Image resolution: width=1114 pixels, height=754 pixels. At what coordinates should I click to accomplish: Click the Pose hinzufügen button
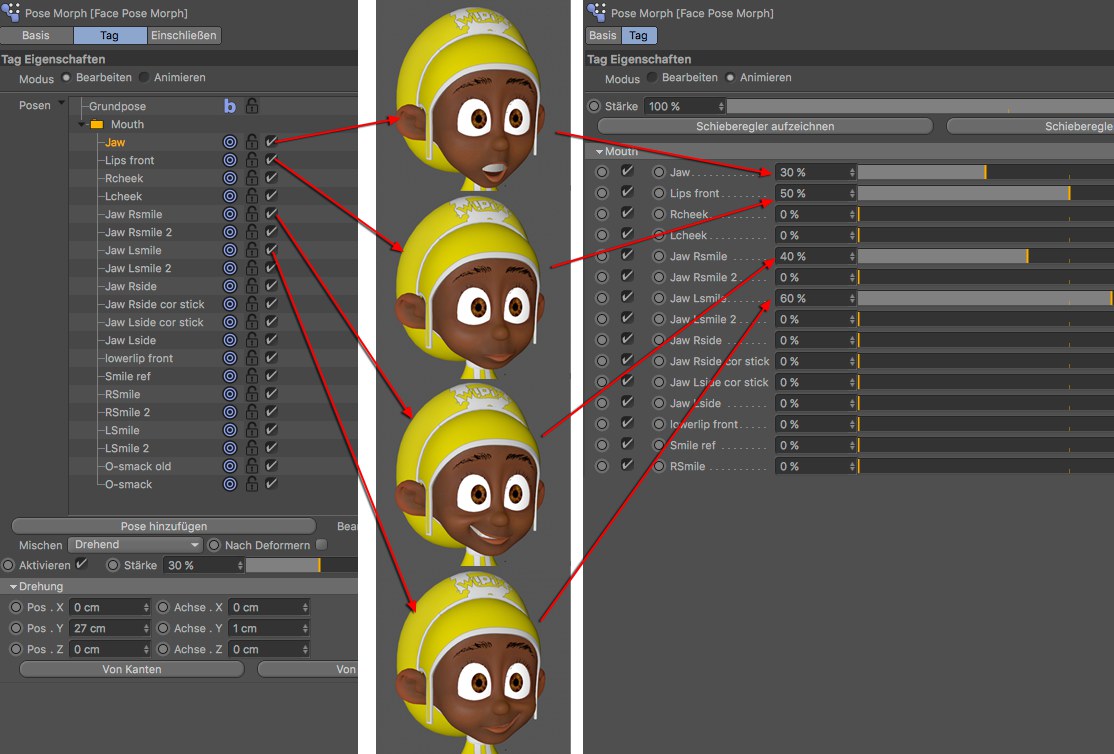tap(163, 526)
